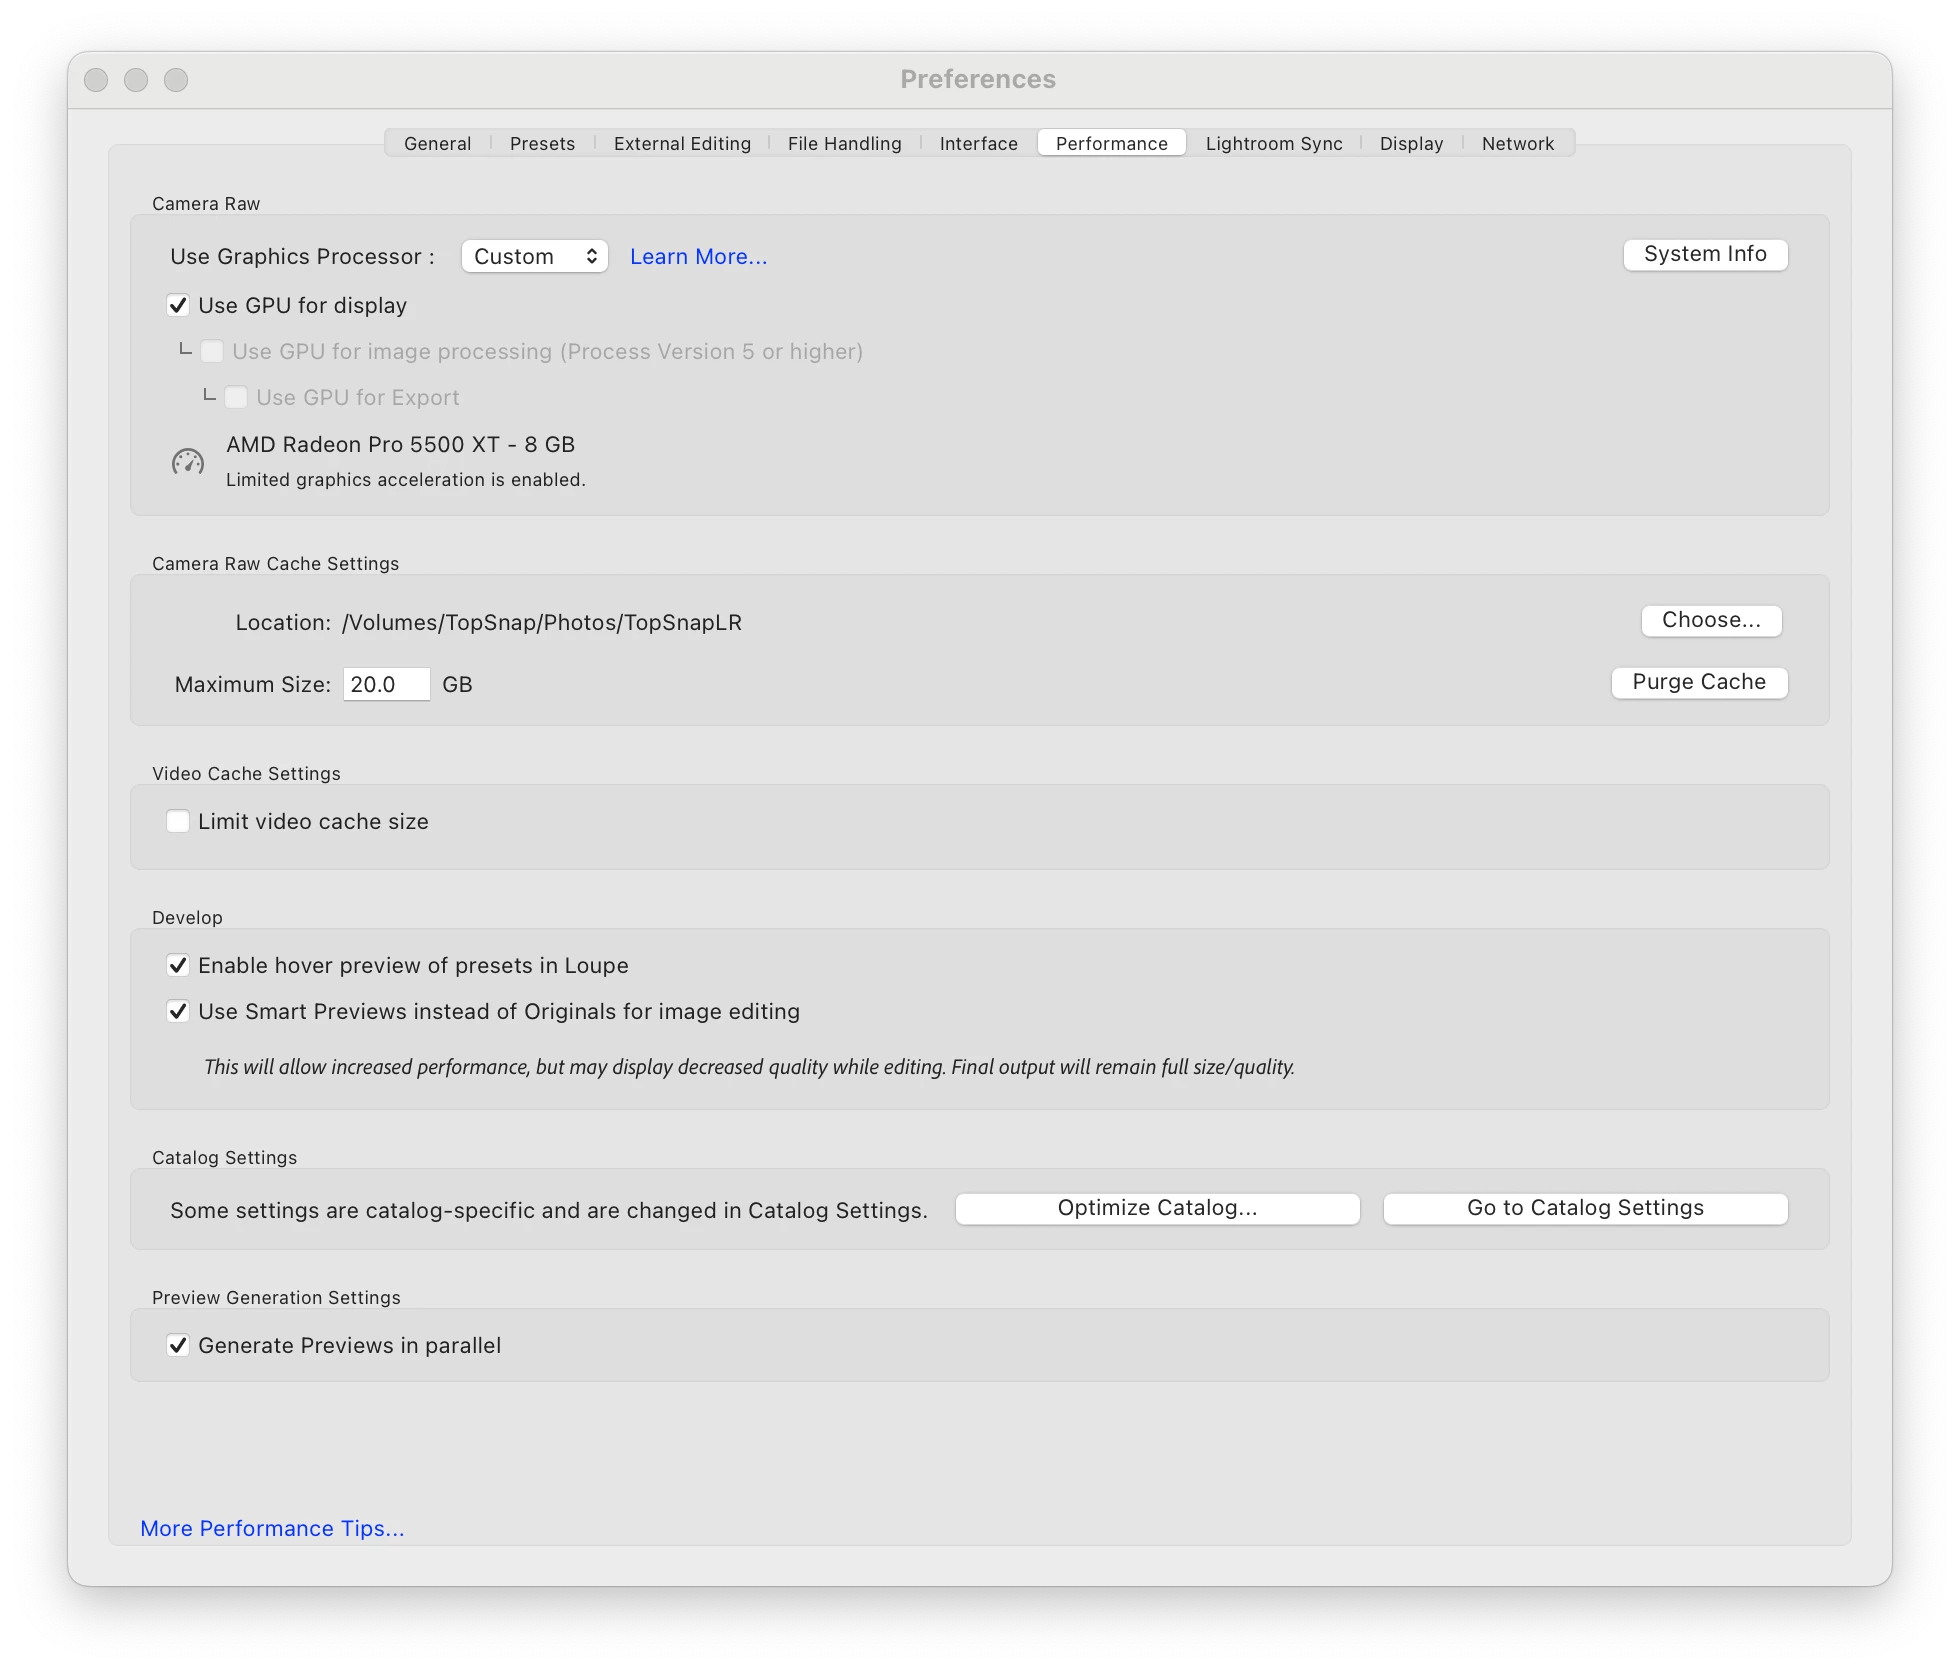Open the Presets tab
The width and height of the screenshot is (1960, 1670).
(542, 143)
